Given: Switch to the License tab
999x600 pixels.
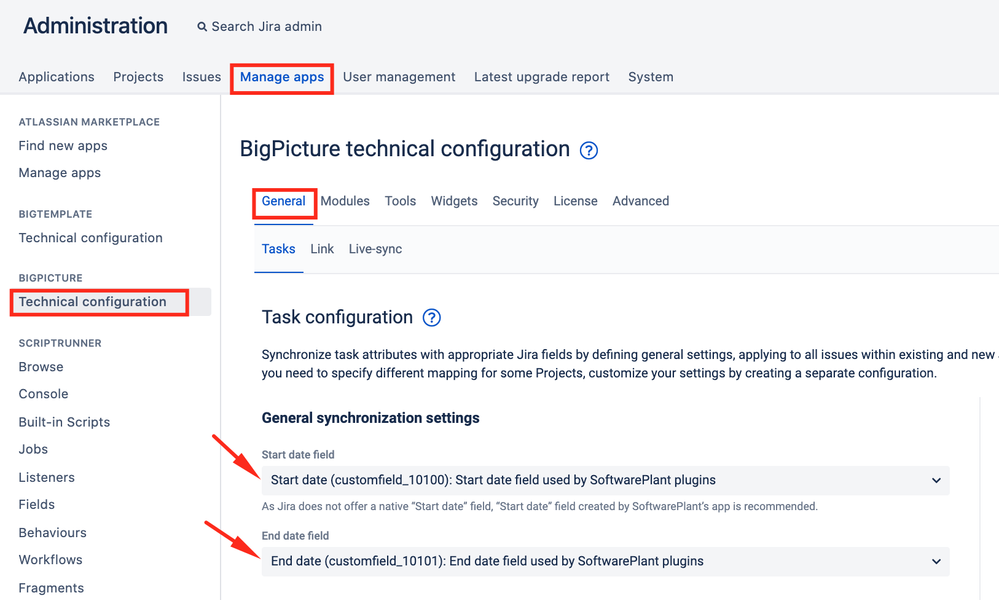Looking at the screenshot, I should (575, 201).
